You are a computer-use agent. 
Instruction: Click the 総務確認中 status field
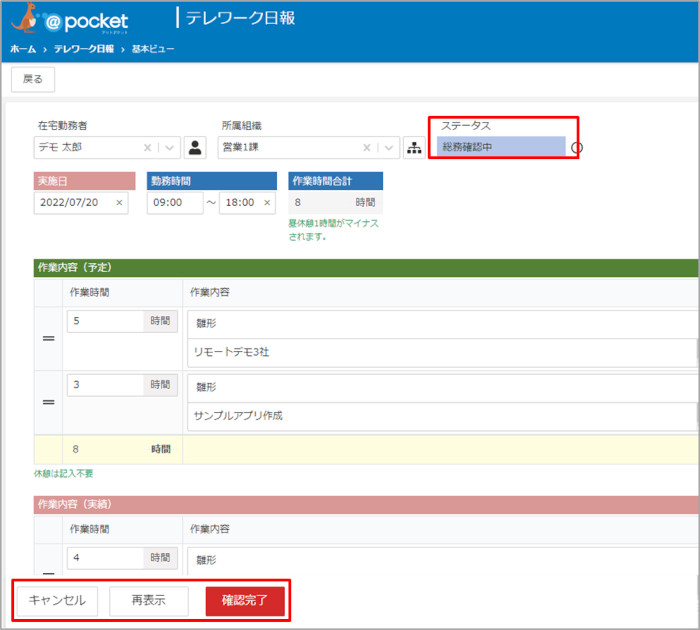(501, 146)
